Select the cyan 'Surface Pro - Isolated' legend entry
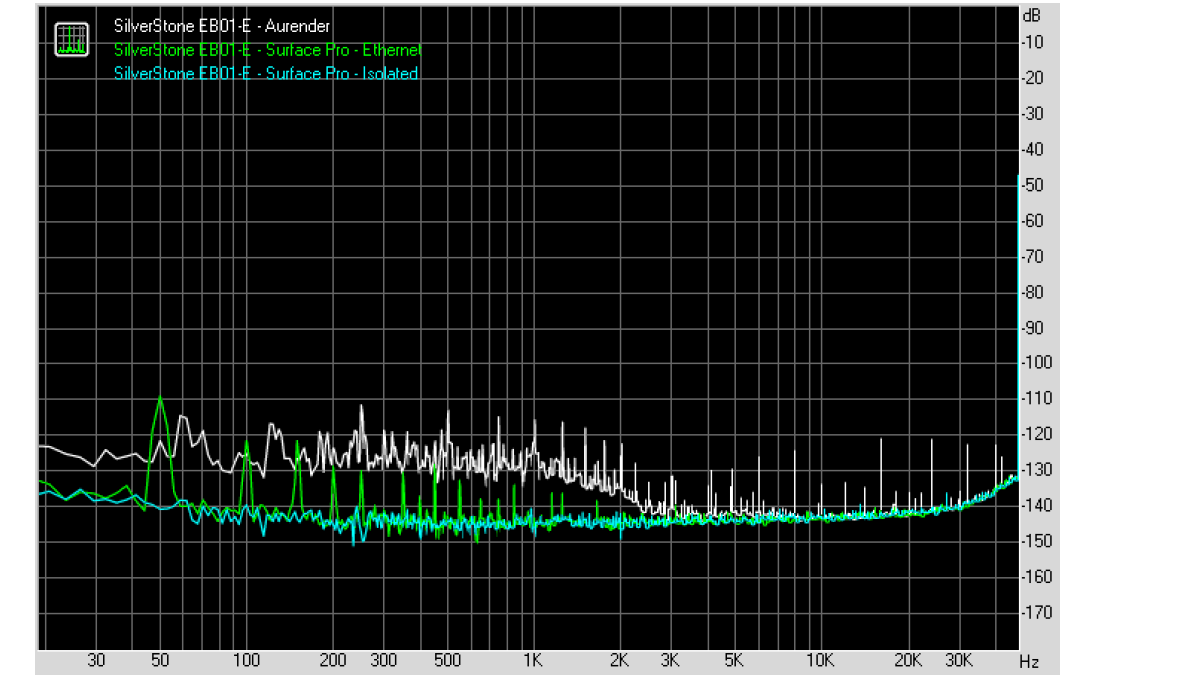Image resolution: width=1200 pixels, height=675 pixels. coord(266,74)
